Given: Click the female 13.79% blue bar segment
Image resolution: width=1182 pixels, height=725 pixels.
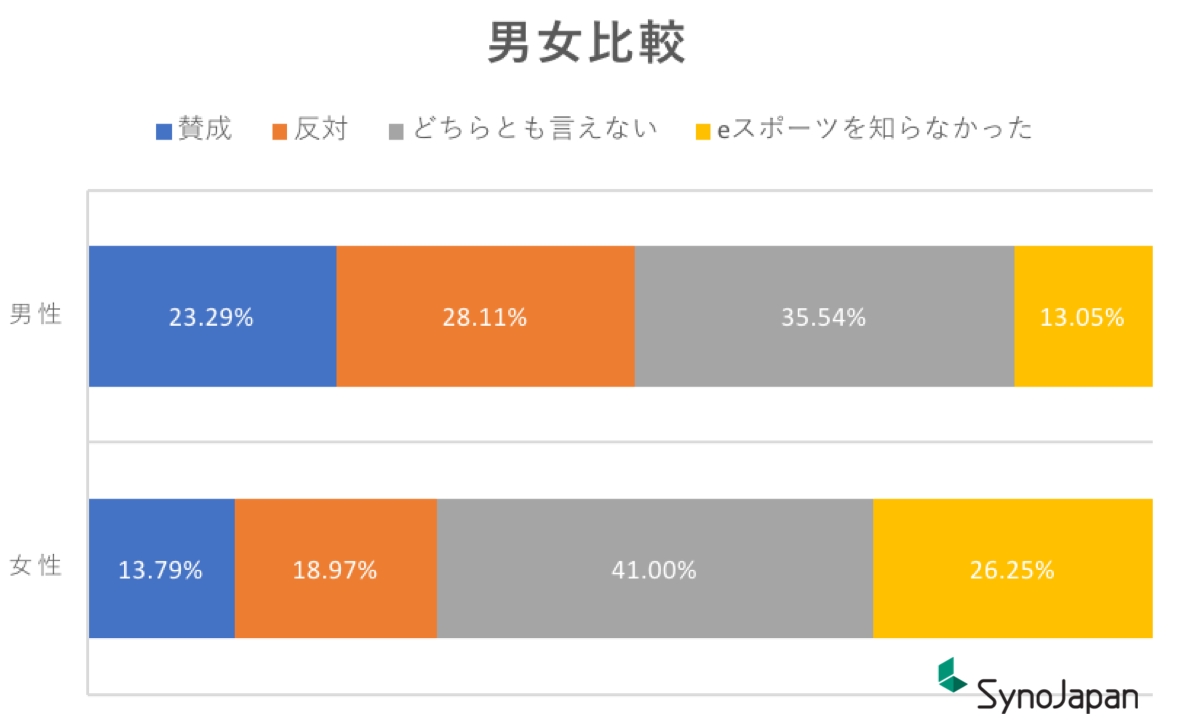Looking at the screenshot, I should point(161,568).
